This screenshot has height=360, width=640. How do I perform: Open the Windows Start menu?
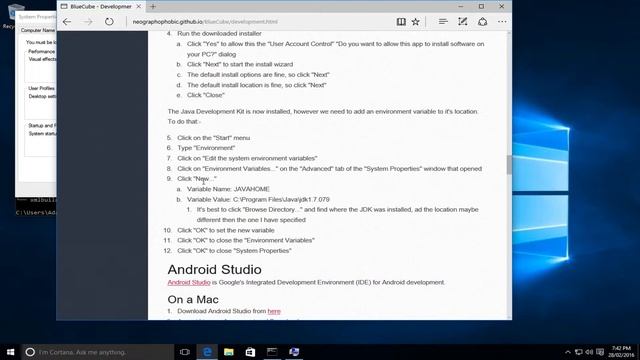coord(10,352)
